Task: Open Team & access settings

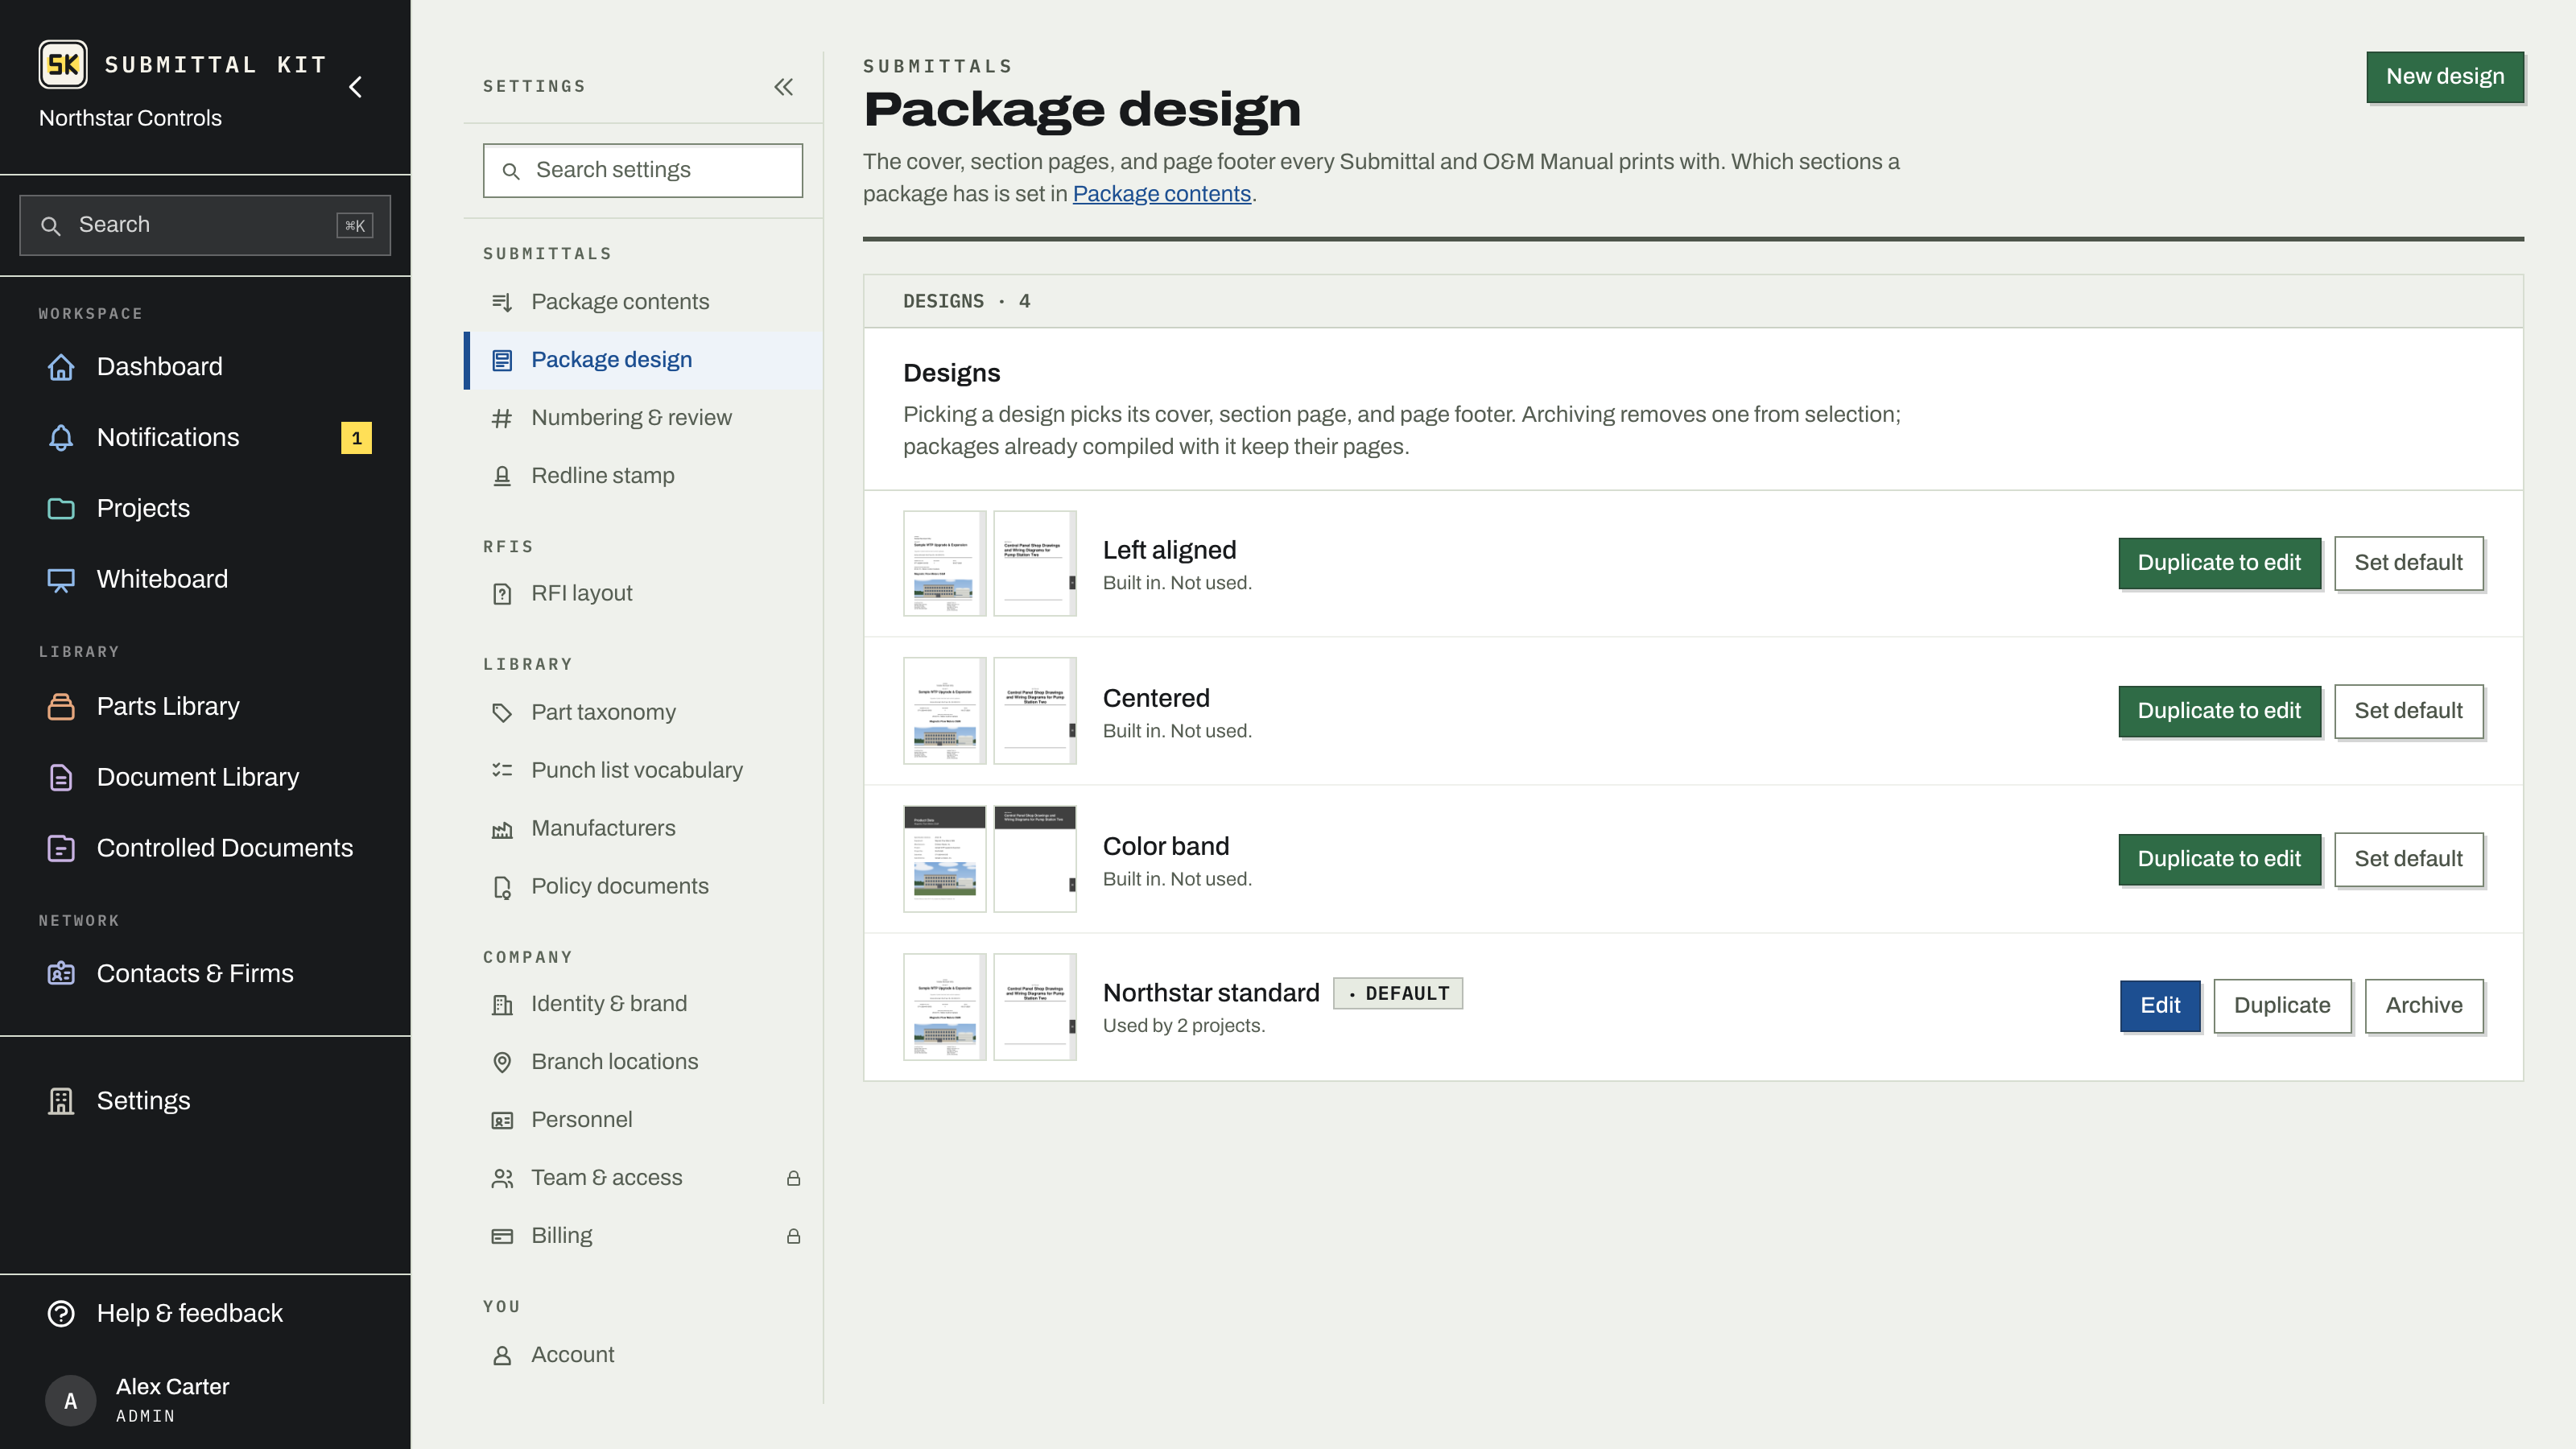Action: pyautogui.click(x=643, y=1178)
